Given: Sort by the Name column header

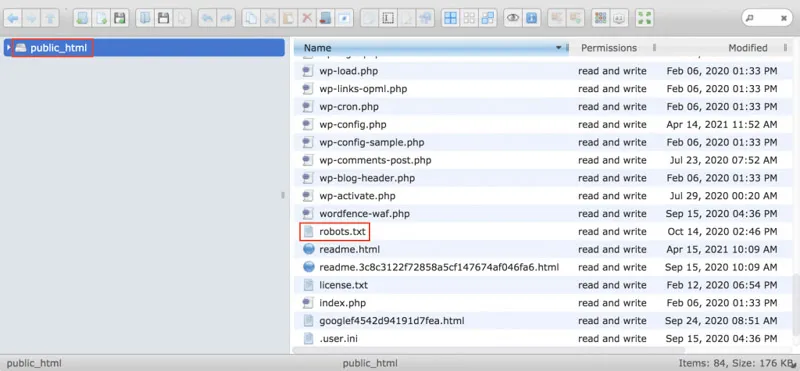Looking at the screenshot, I should point(431,48).
